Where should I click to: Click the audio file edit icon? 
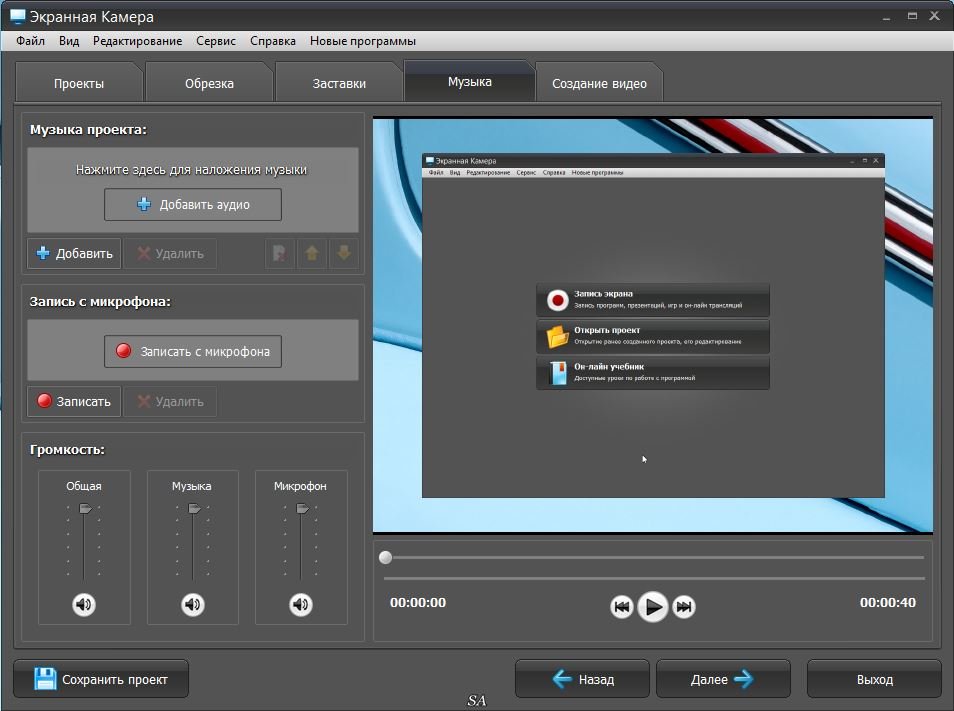tap(280, 254)
